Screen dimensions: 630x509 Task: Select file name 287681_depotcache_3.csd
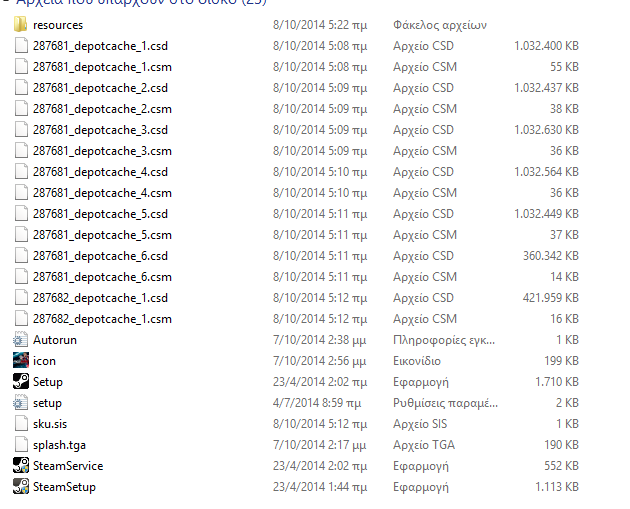point(100,130)
